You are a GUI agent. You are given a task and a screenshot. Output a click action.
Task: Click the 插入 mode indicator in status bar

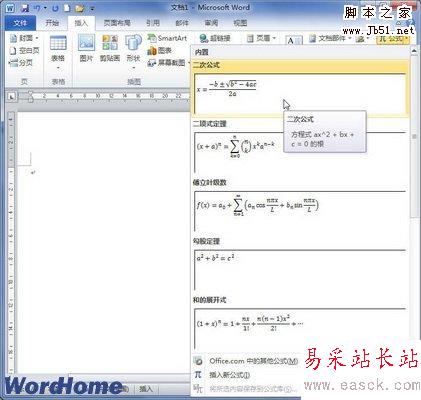[x=146, y=389]
